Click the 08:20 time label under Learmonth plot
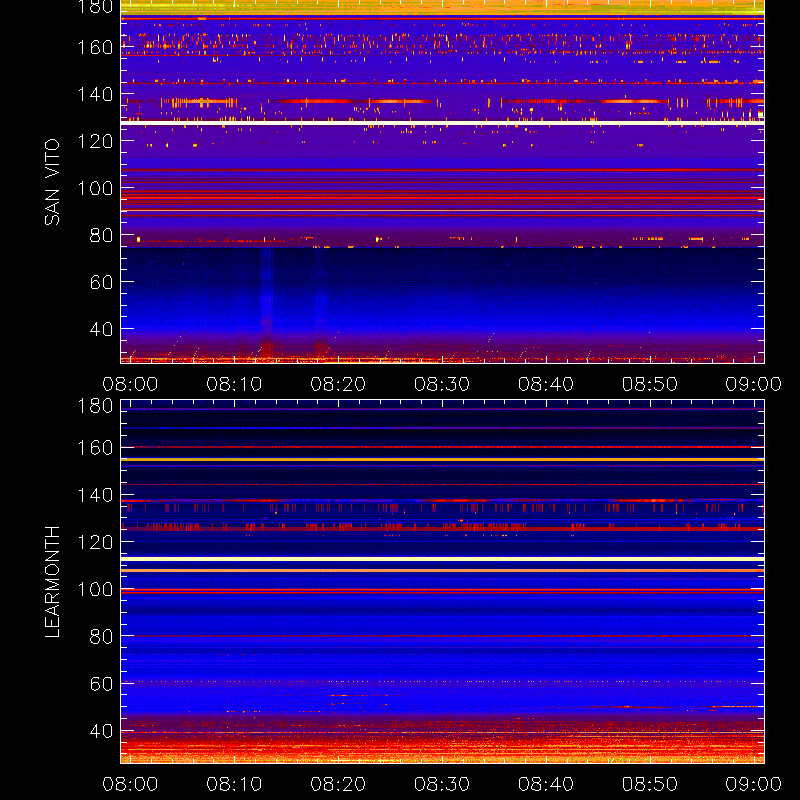The height and width of the screenshot is (800, 800). point(338,784)
